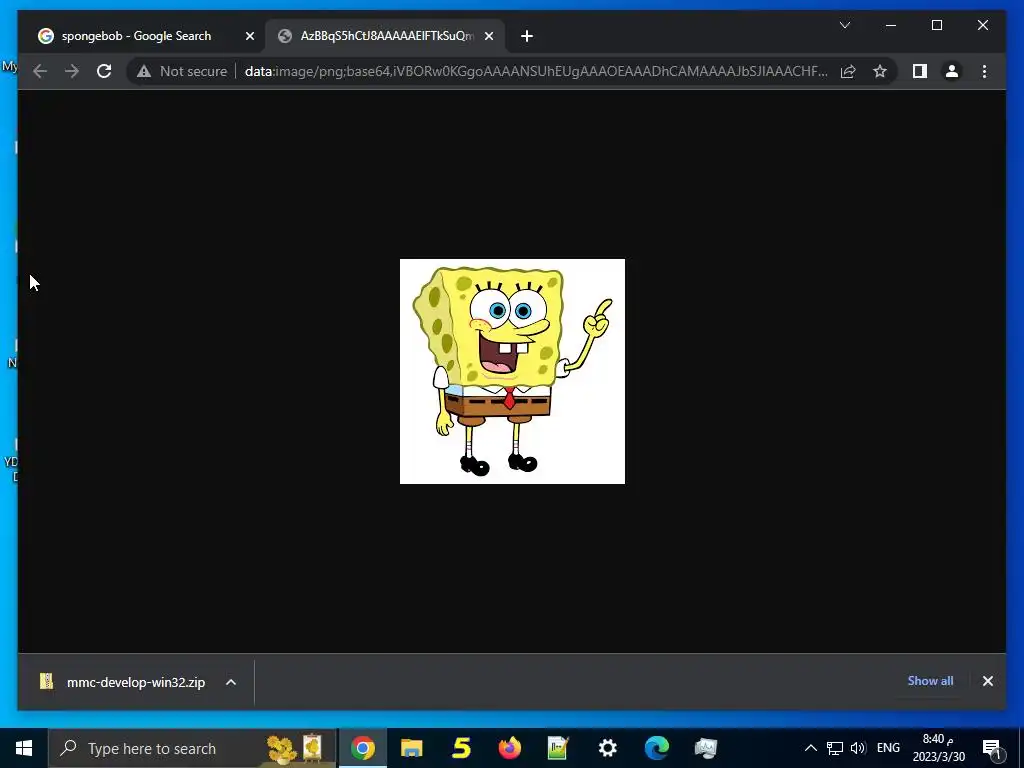Switch to the spongebob - Google Search tab
The width and height of the screenshot is (1024, 768).
(x=136, y=36)
